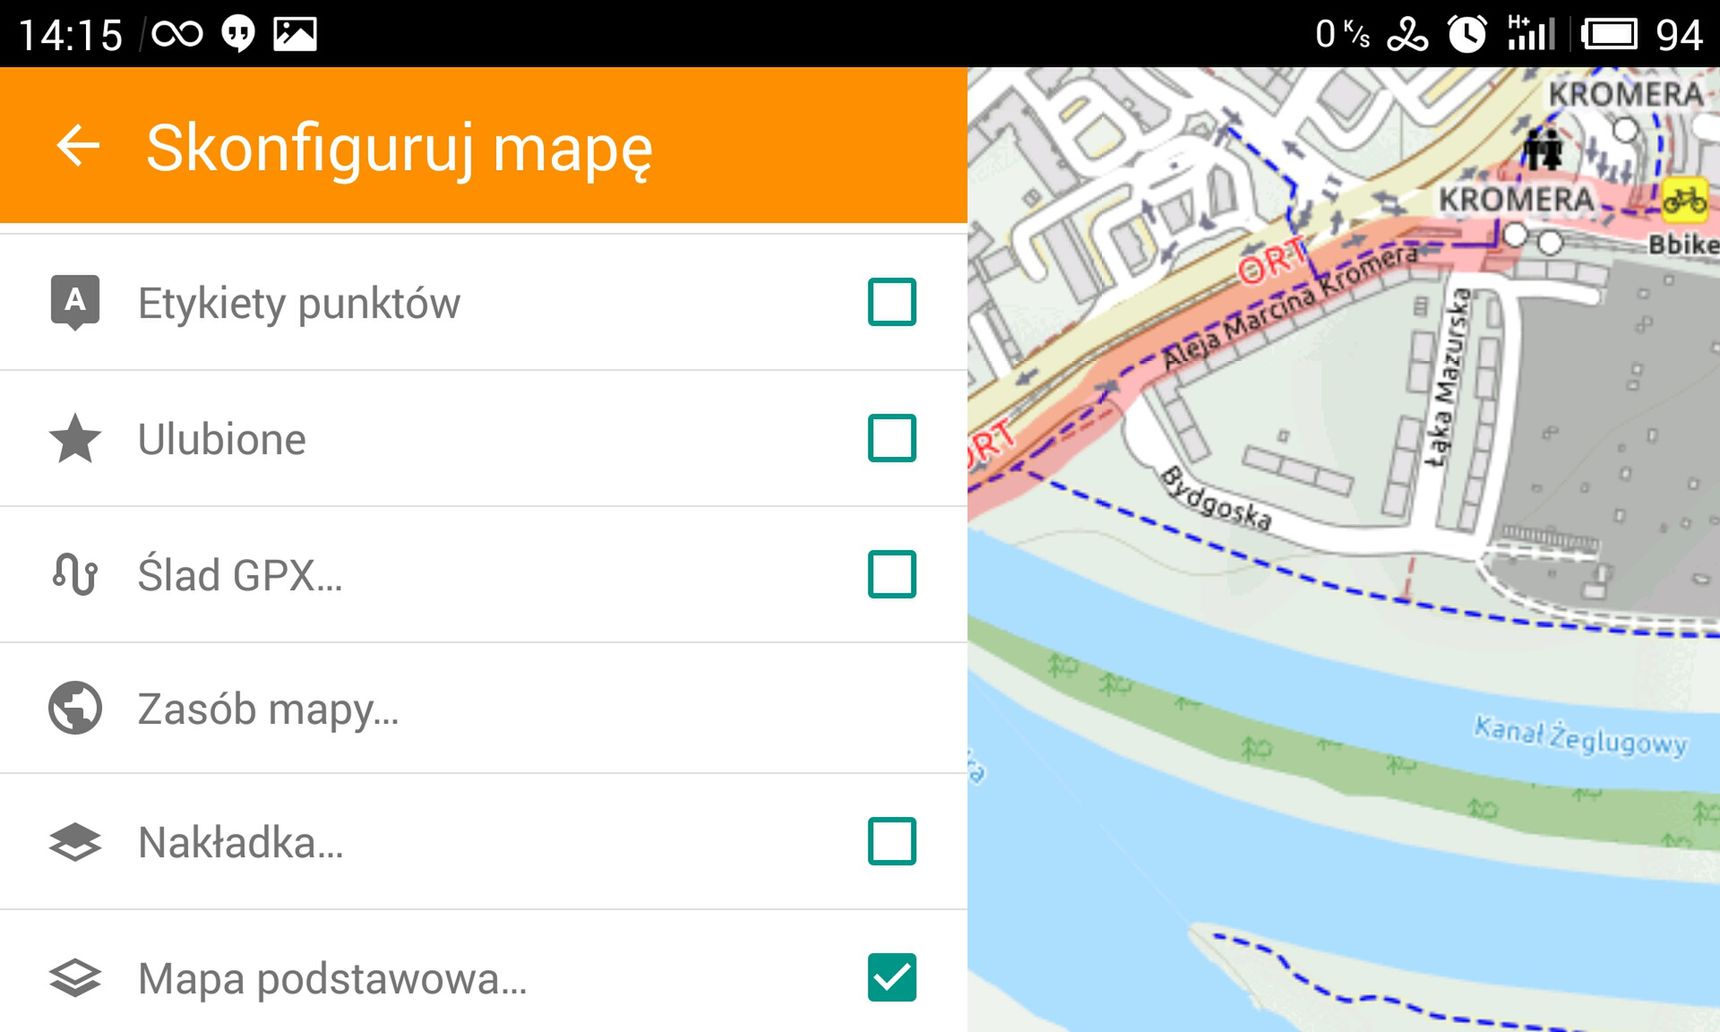Enable the Etykiety punktów checkbox
1720x1032 pixels.
pos(892,302)
